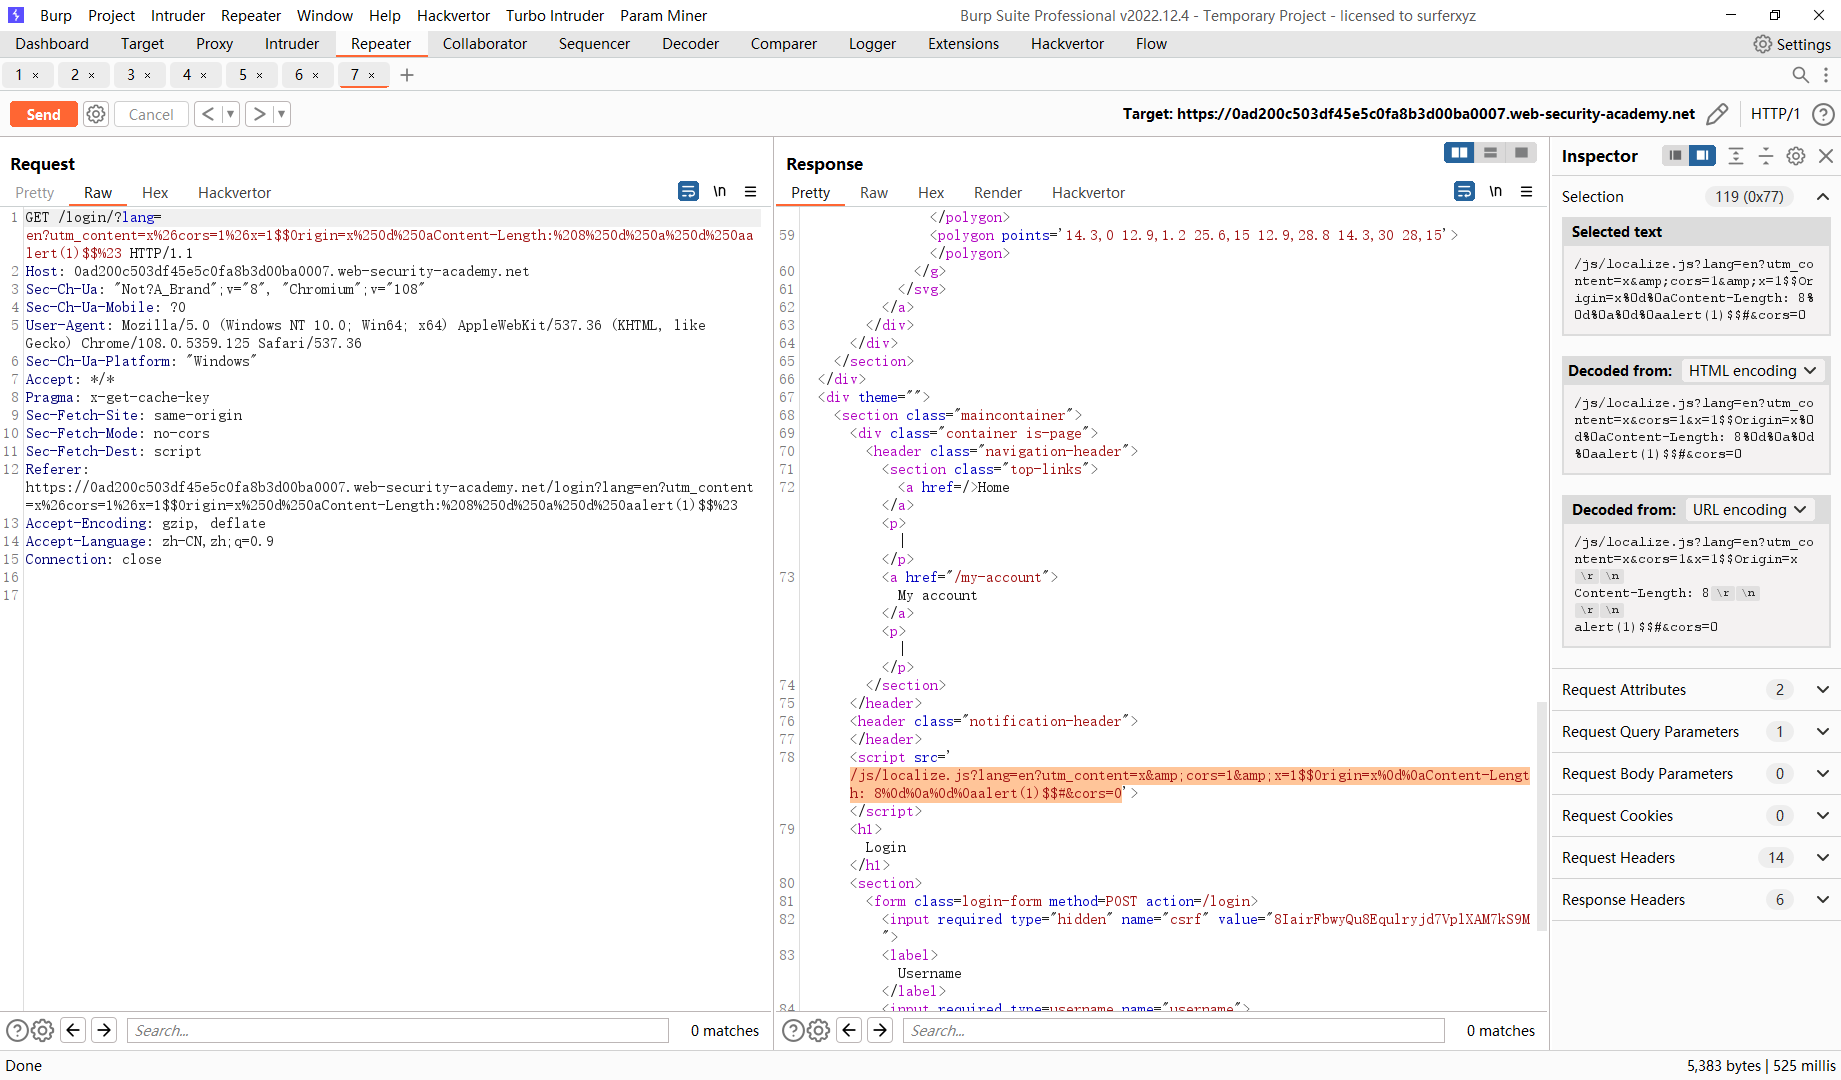This screenshot has width=1841, height=1080.
Task: Open the Turbo Intruder menu
Action: click(555, 16)
